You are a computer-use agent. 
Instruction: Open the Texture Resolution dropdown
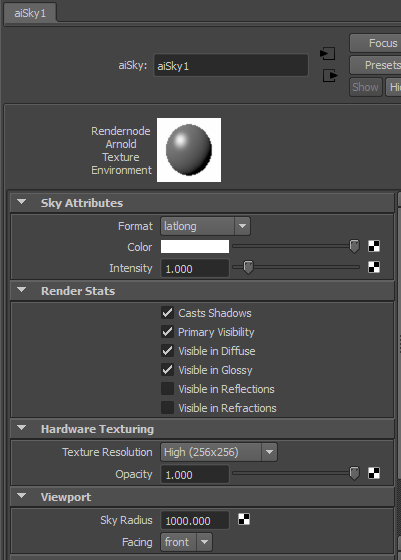click(x=219, y=452)
